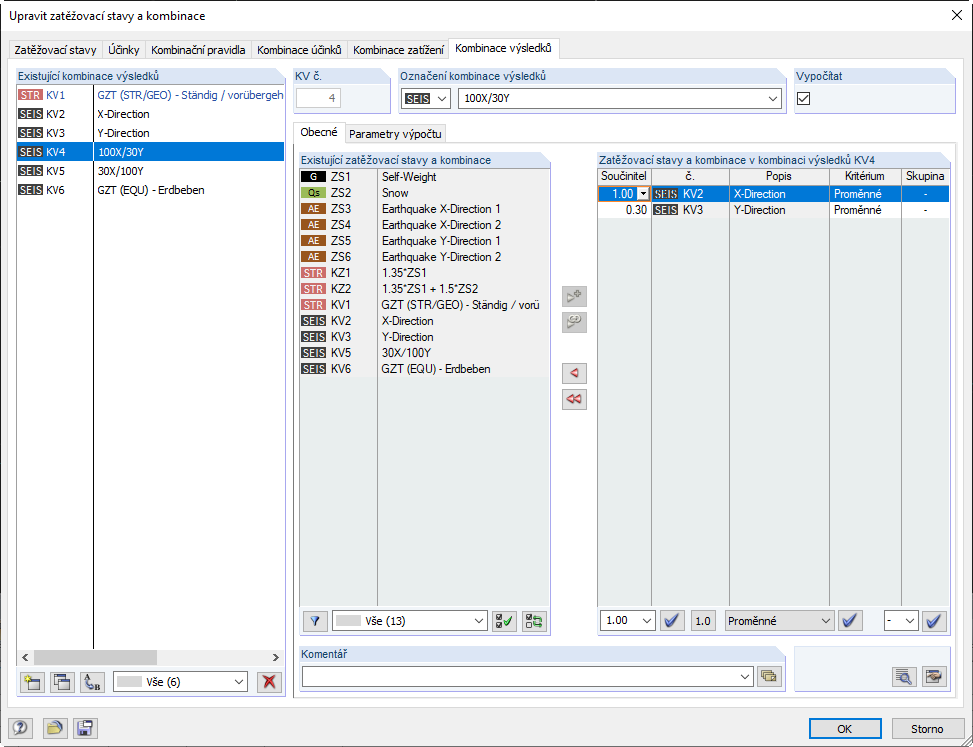Add selected with OR link icon

tap(574, 322)
